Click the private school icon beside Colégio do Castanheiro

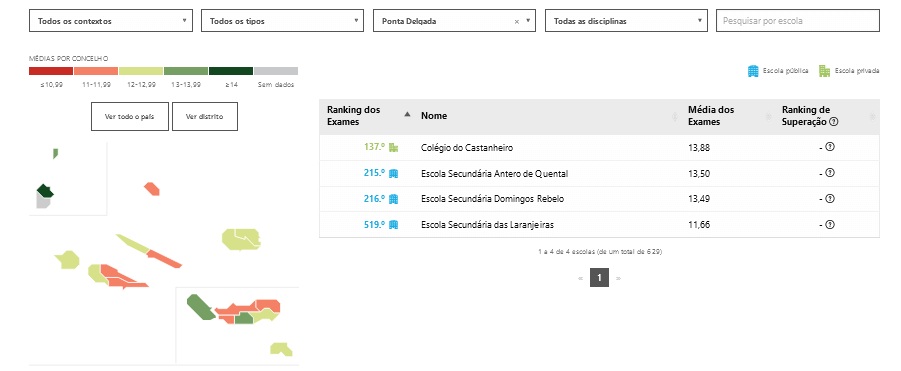pyautogui.click(x=394, y=148)
